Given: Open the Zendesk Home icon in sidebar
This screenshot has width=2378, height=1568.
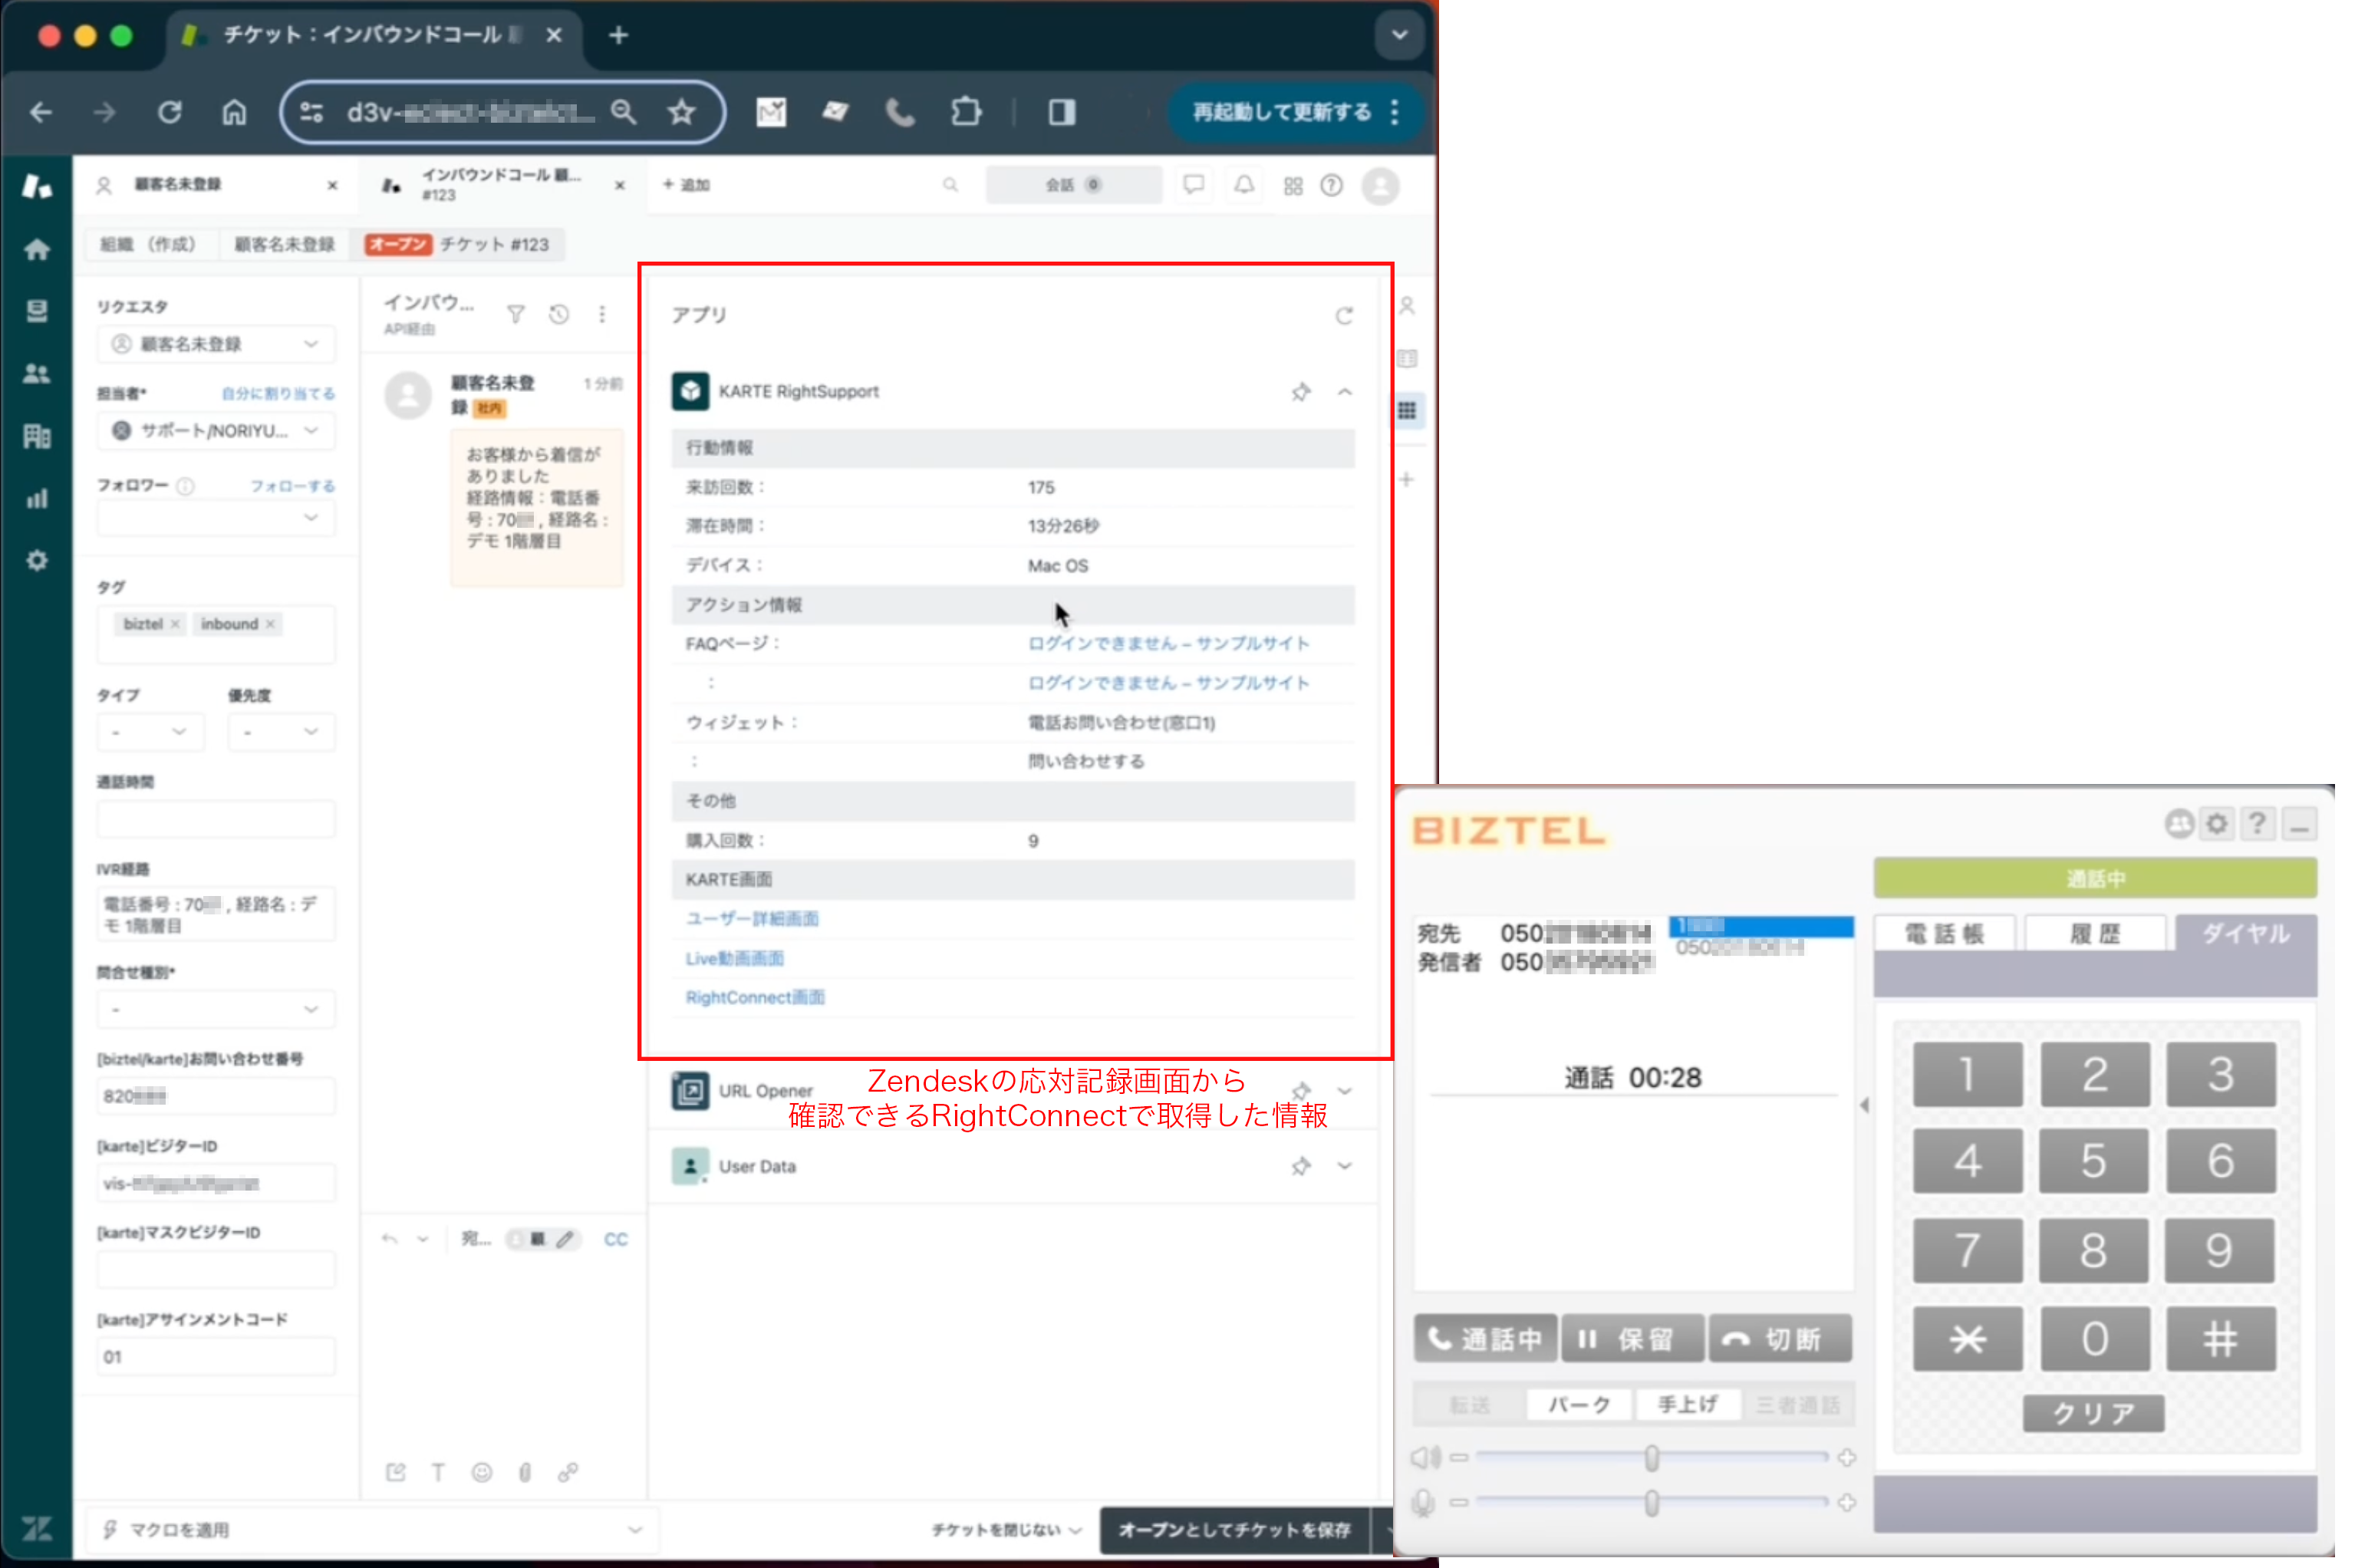Looking at the screenshot, I should (x=37, y=249).
